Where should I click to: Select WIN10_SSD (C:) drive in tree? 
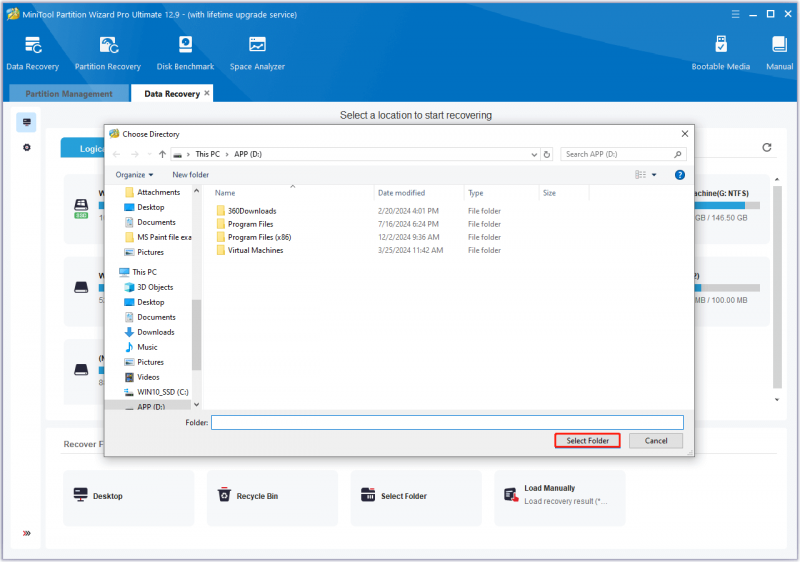pyautogui.click(x=157, y=392)
